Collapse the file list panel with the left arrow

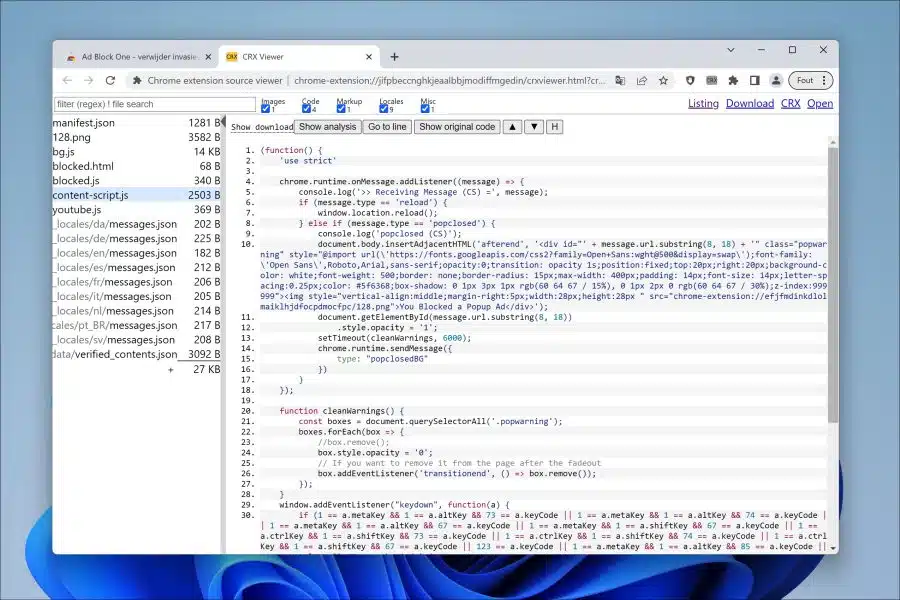223,123
